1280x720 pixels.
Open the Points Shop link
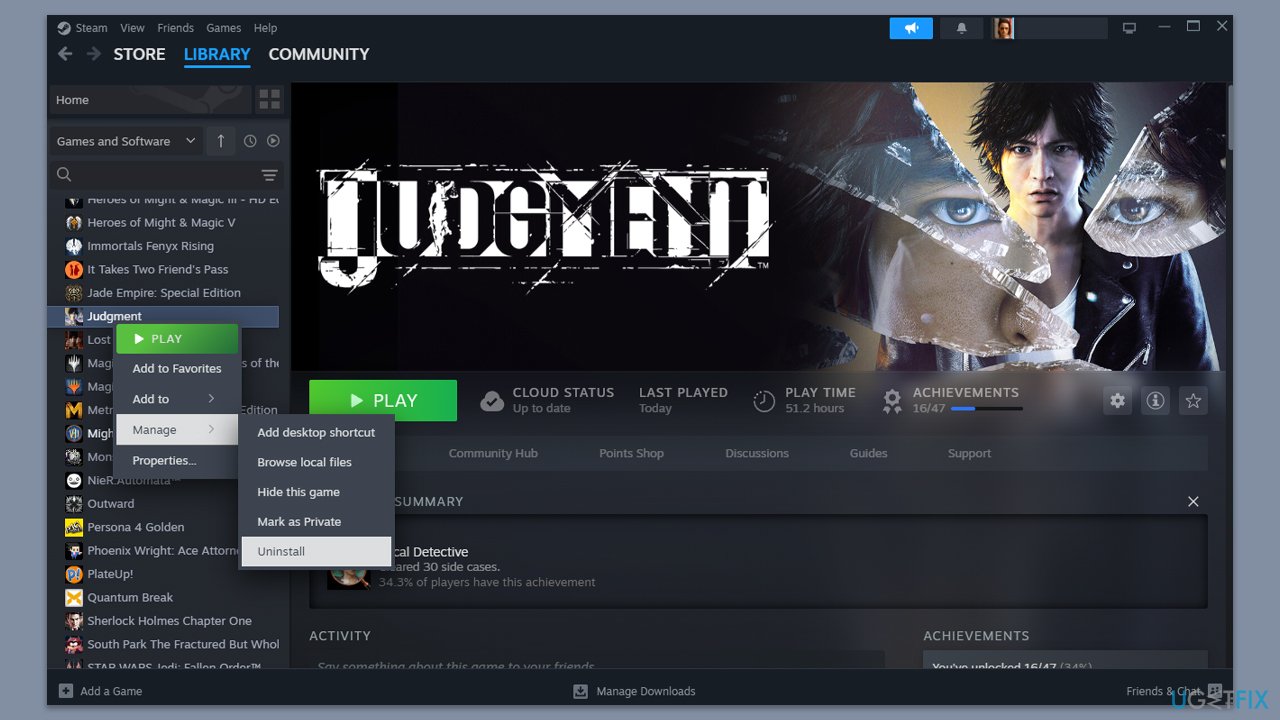tap(631, 453)
